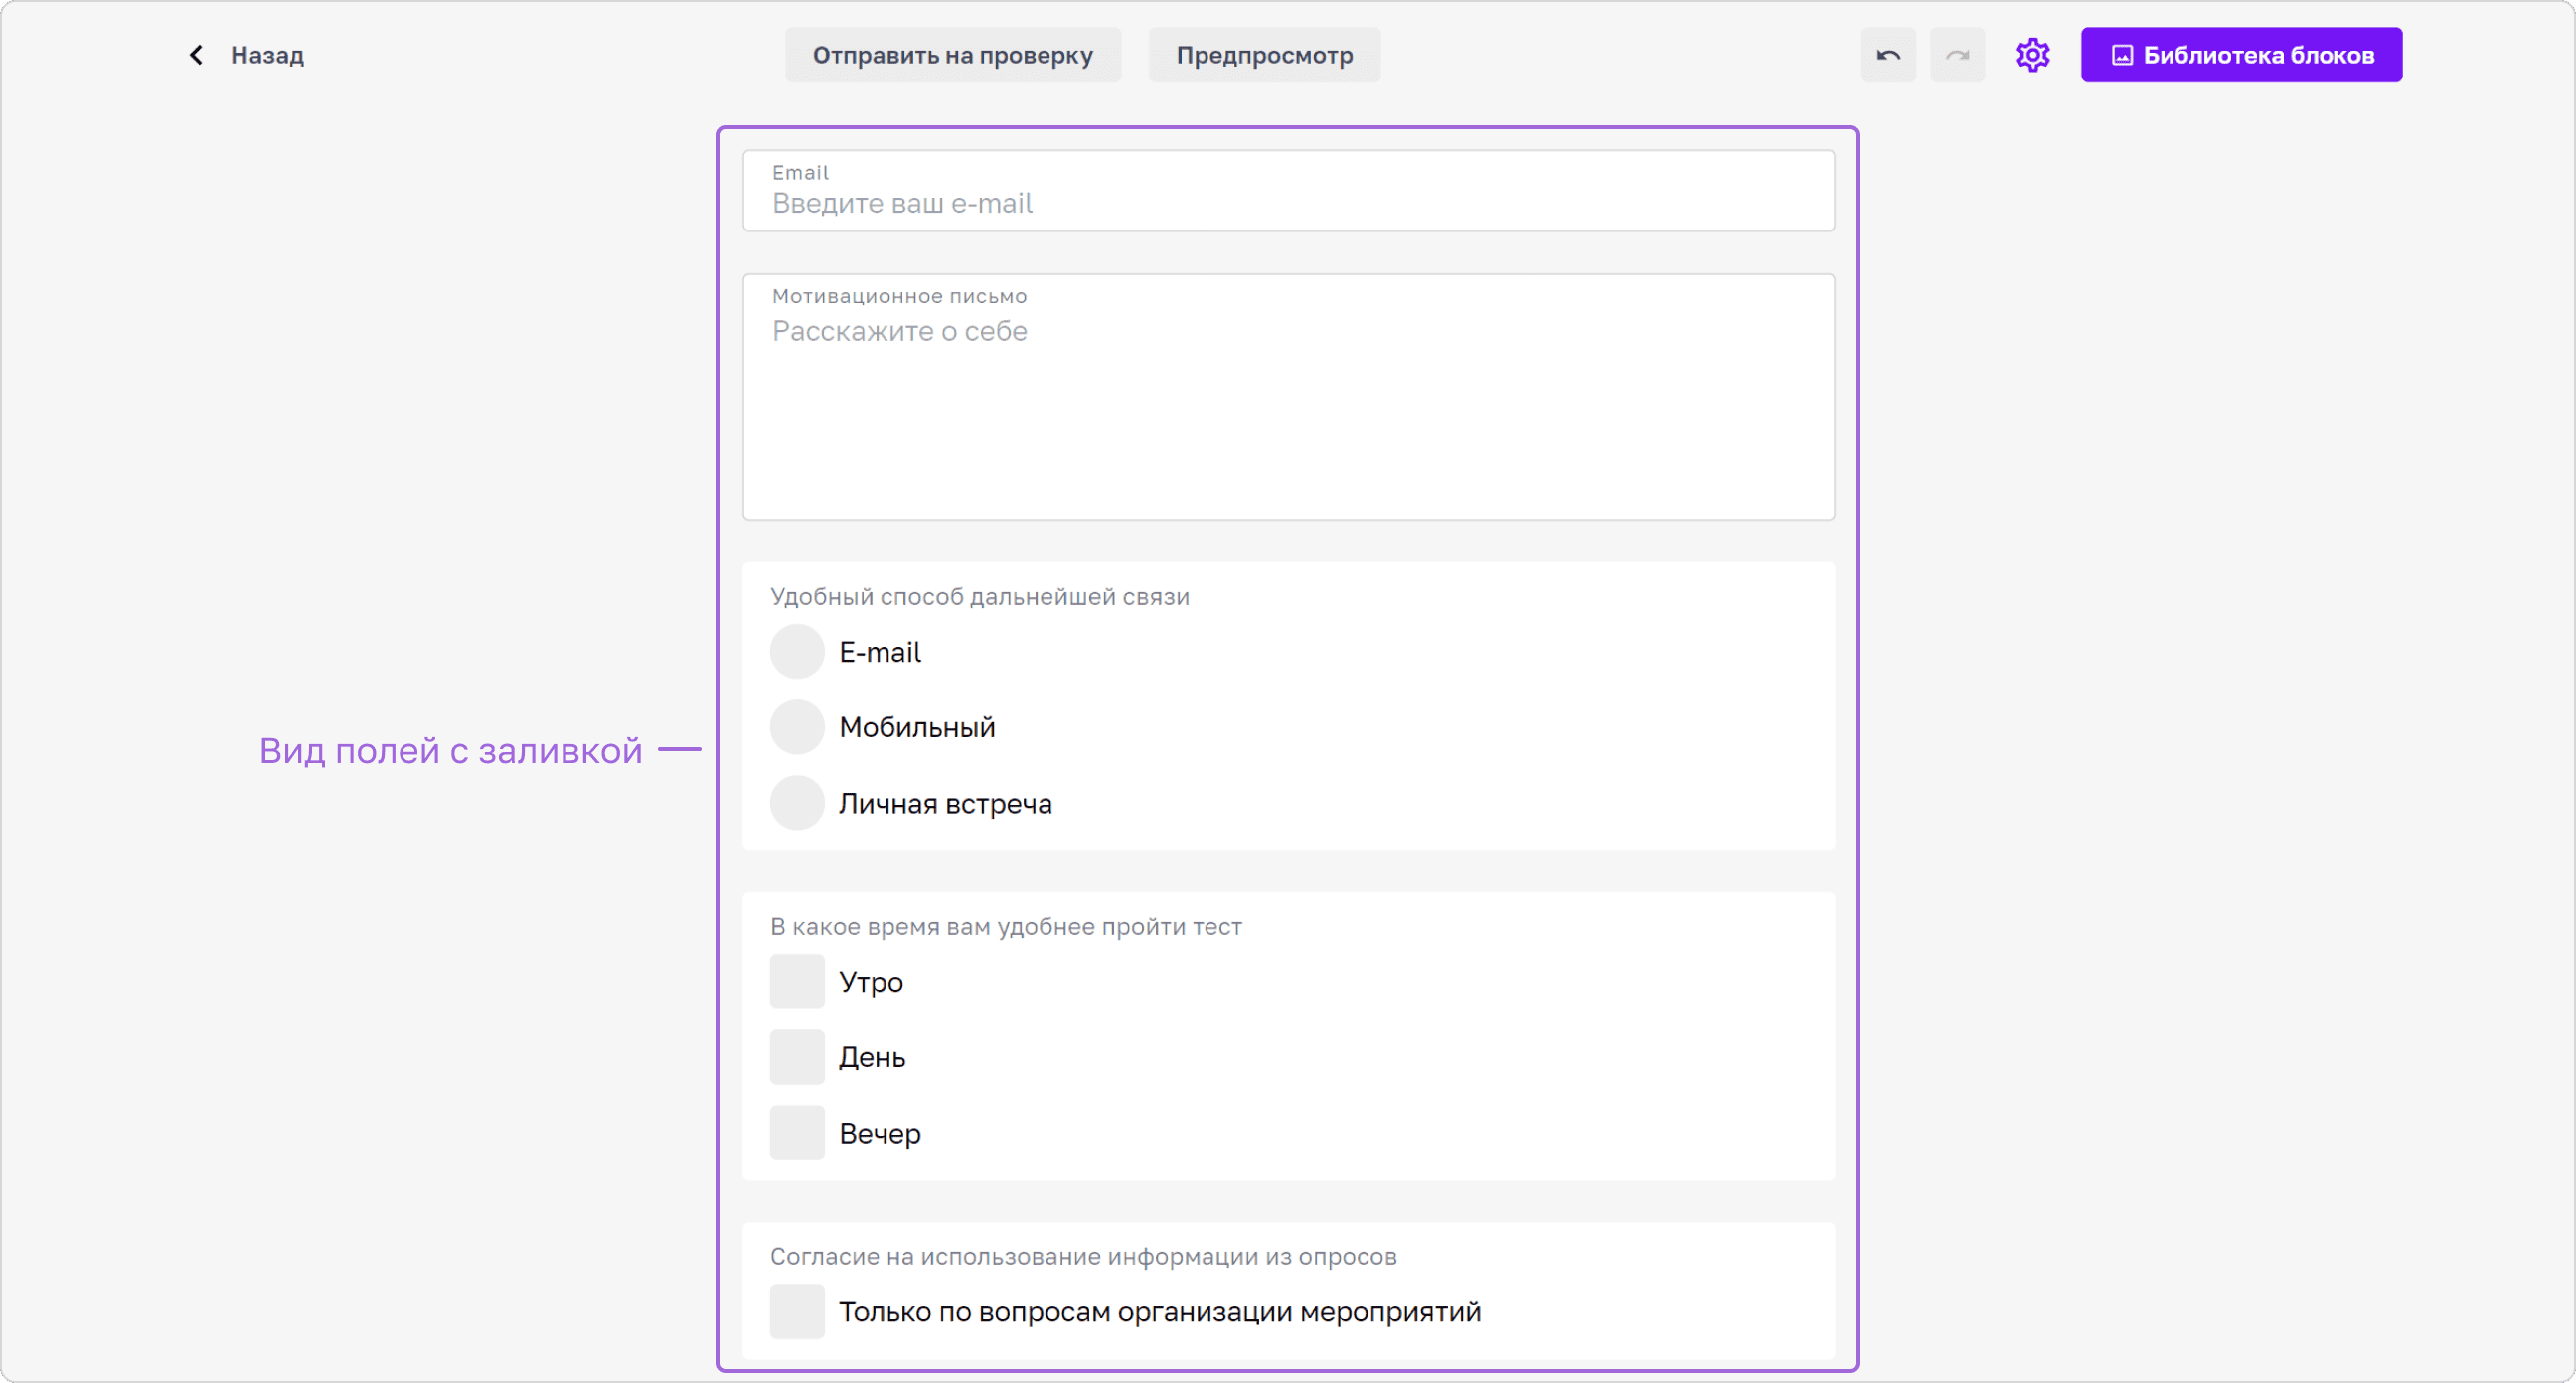Image resolution: width=2576 pixels, height=1383 pixels.
Task: Tick Только по вопросам организации мероприятий checkbox
Action: (797, 1312)
